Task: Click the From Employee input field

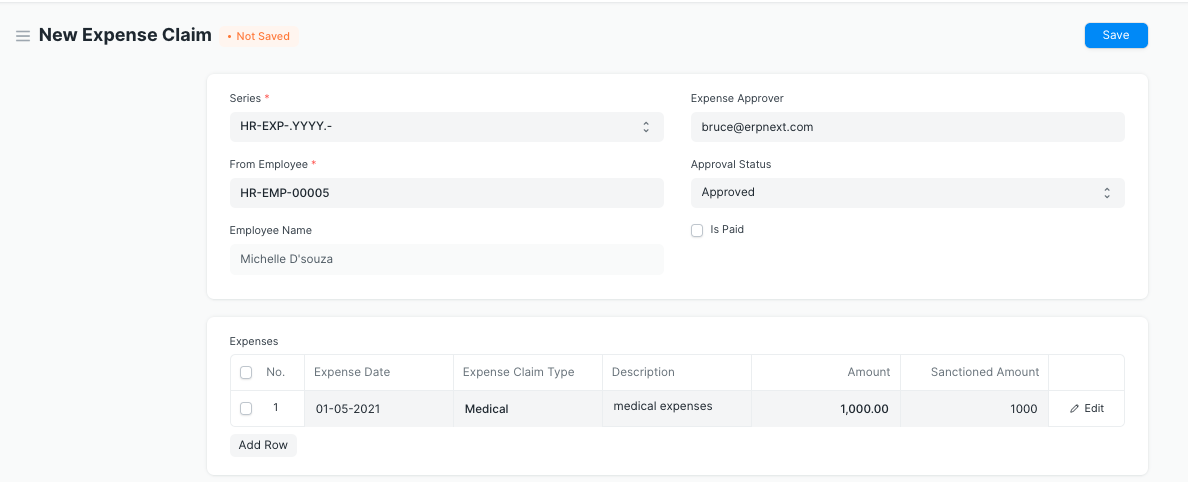Action: click(446, 193)
